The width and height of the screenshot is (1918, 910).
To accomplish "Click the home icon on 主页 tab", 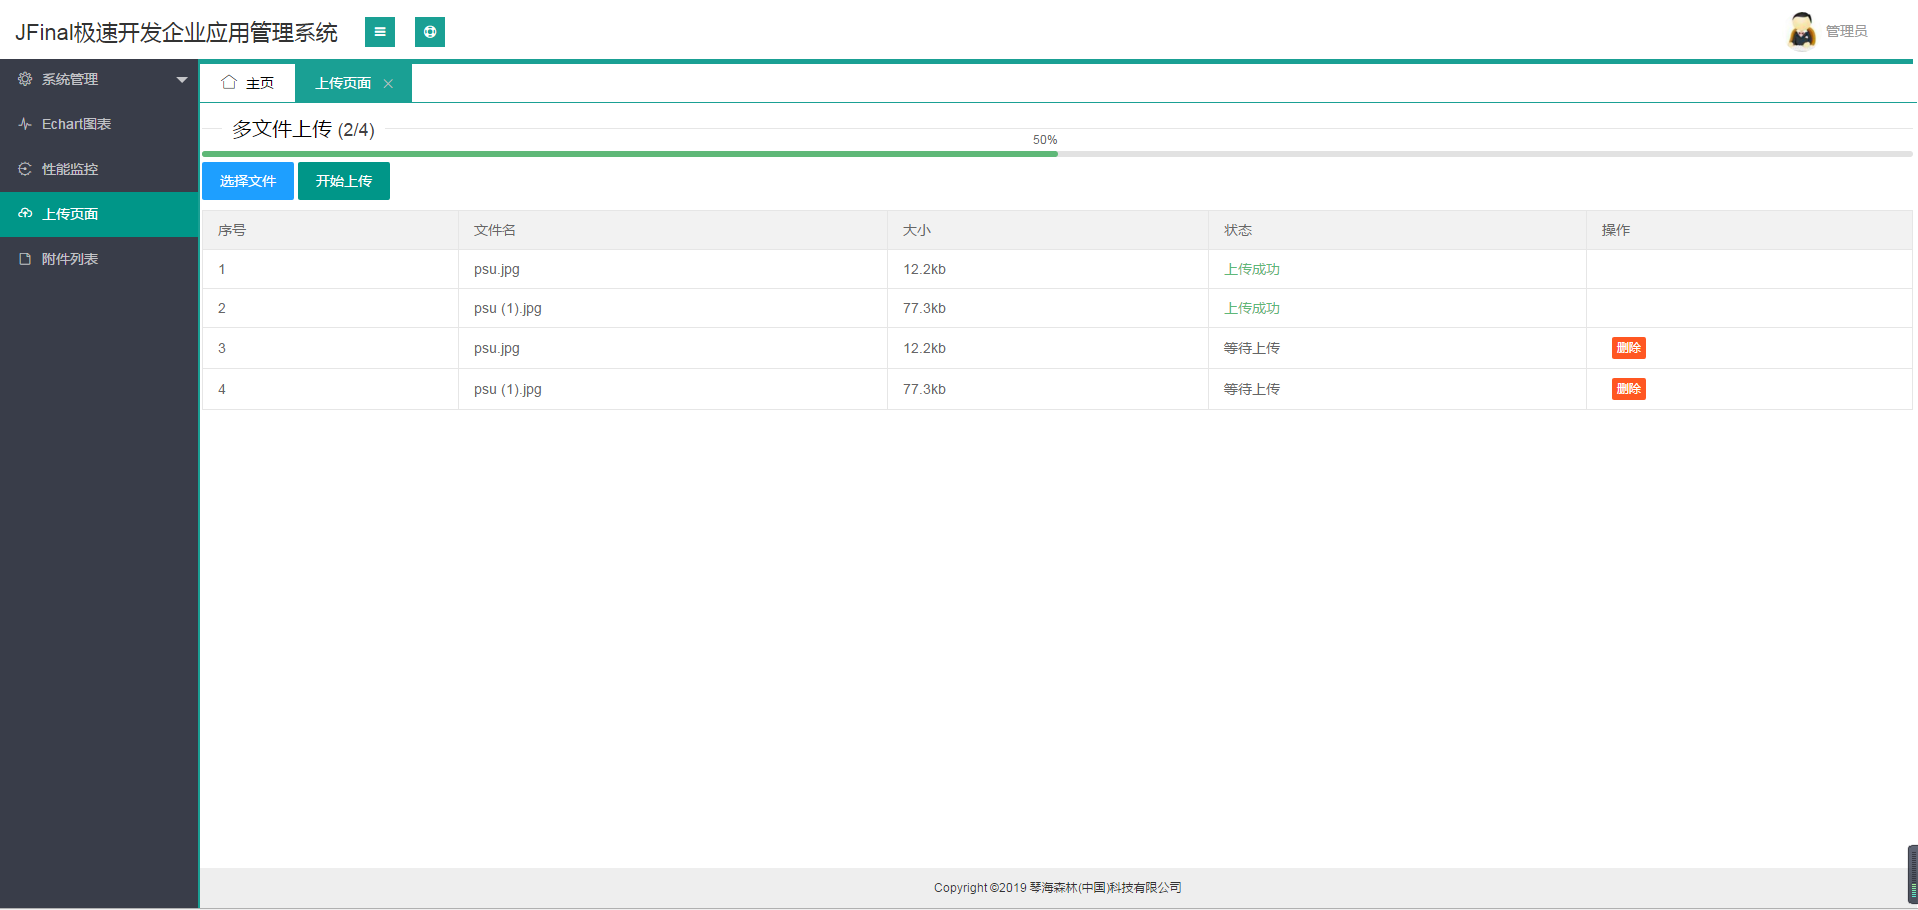I will (229, 82).
